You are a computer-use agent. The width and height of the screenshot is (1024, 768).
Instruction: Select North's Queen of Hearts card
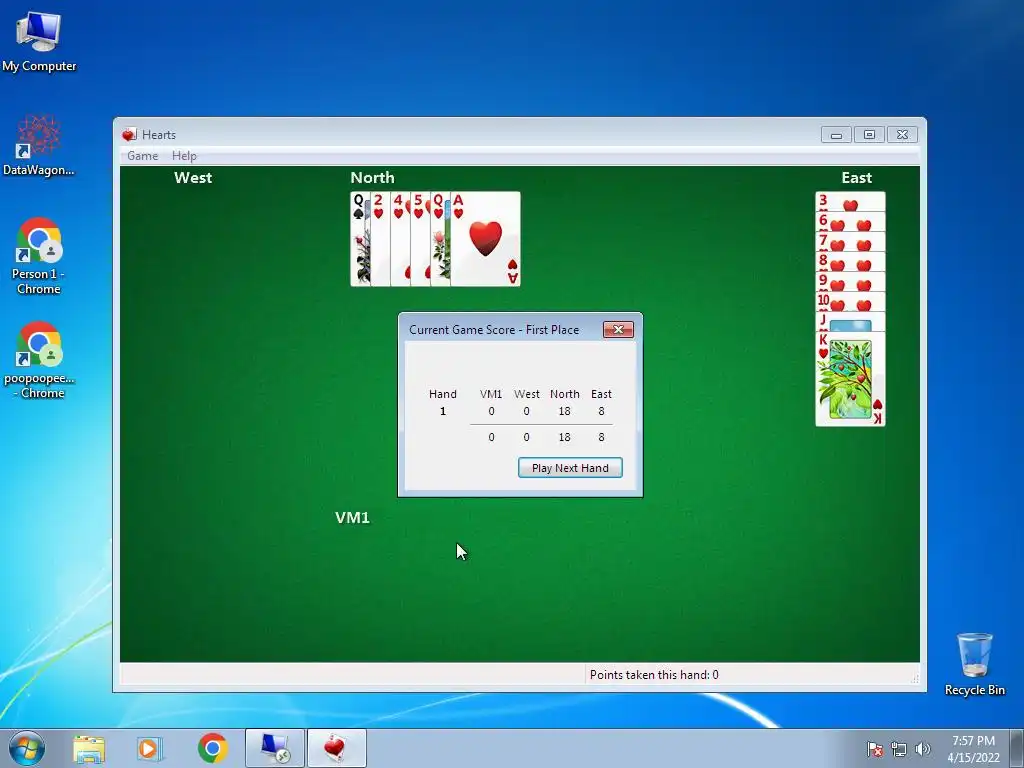click(x=440, y=239)
